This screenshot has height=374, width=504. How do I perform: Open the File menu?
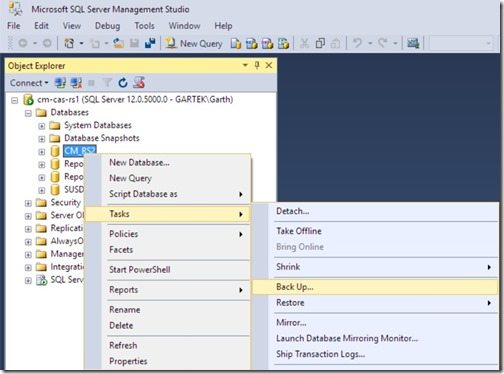tap(14, 26)
